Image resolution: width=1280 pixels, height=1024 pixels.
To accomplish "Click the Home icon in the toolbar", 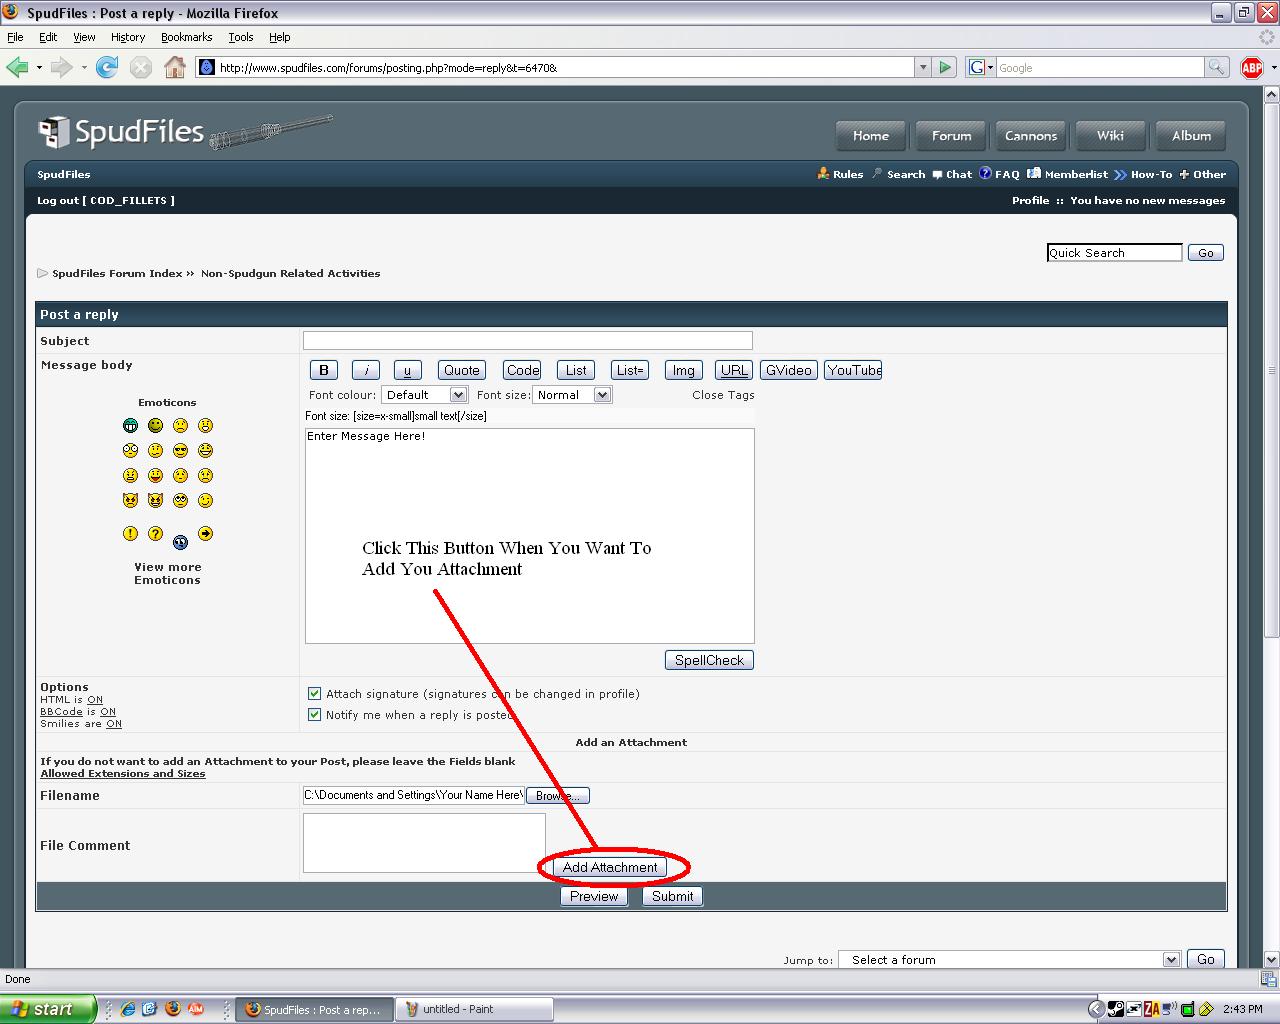I will pos(175,67).
